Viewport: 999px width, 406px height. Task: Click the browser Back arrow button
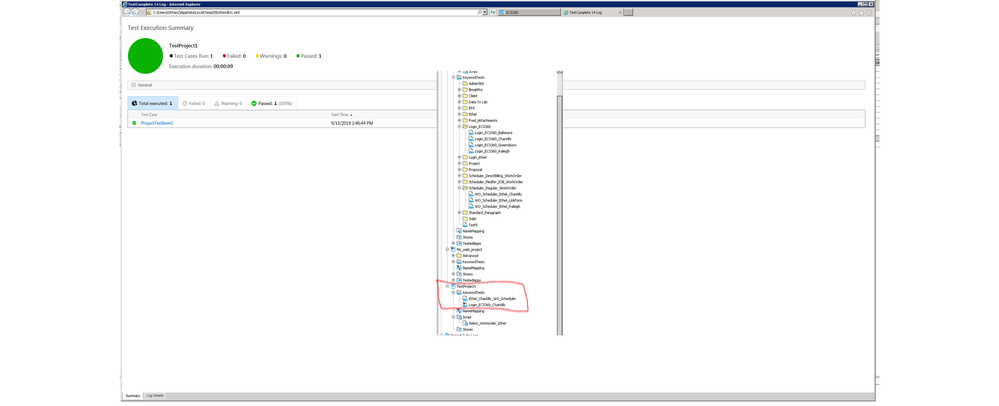coord(126,13)
